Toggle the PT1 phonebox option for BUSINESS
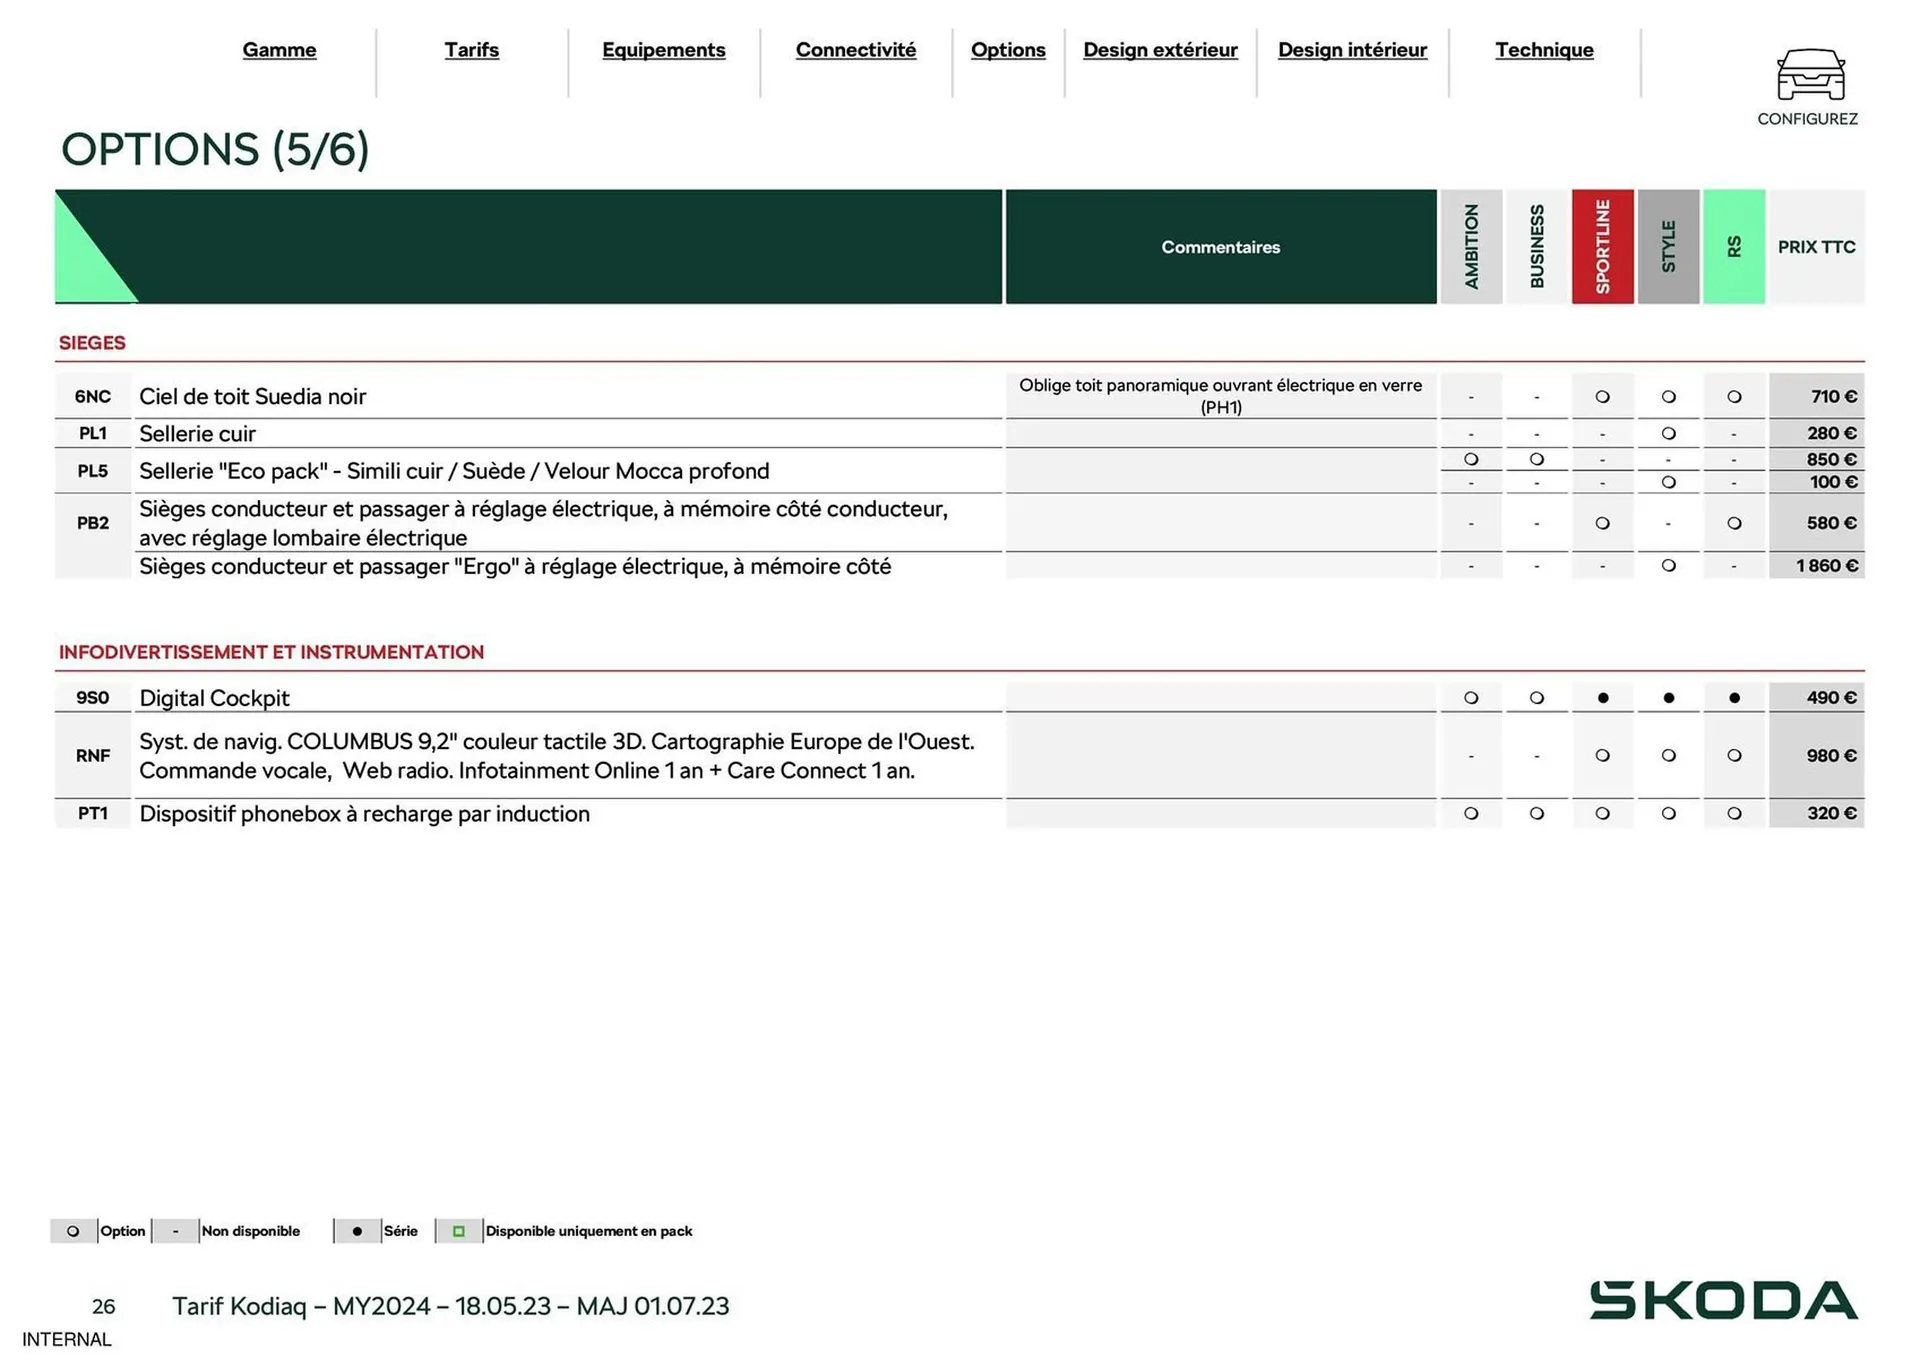This screenshot has height=1358, width=1920. coord(1537,813)
